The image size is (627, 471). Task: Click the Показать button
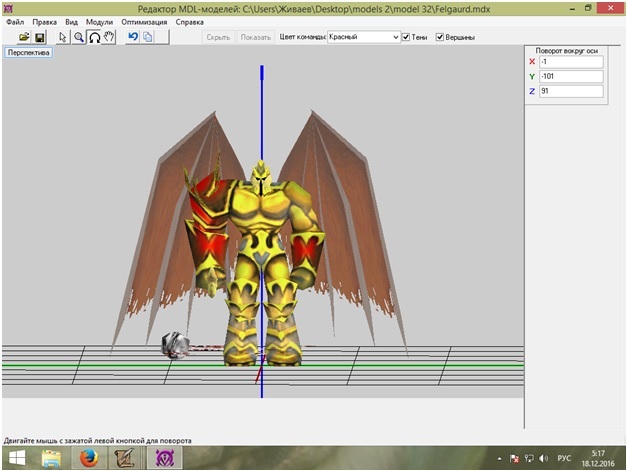255,37
